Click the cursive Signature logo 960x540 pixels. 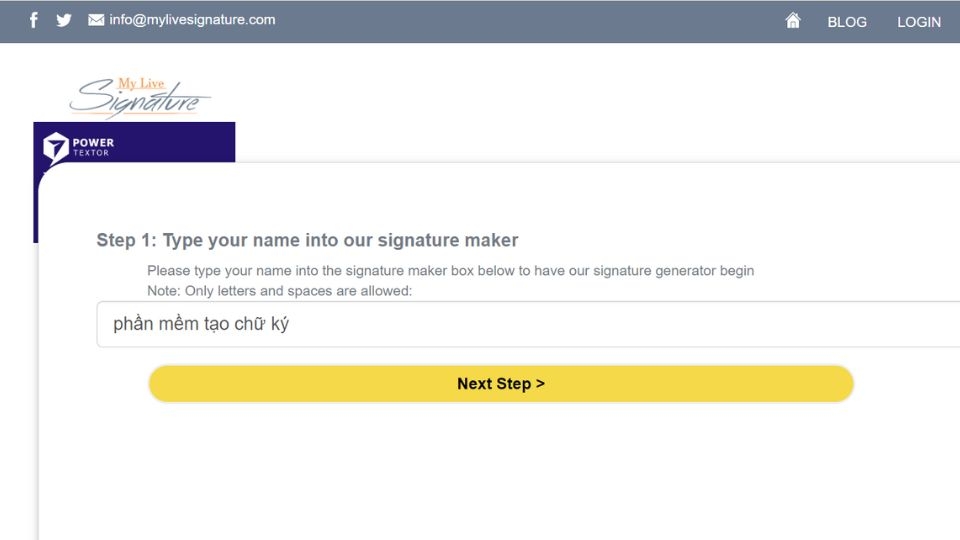click(x=138, y=100)
